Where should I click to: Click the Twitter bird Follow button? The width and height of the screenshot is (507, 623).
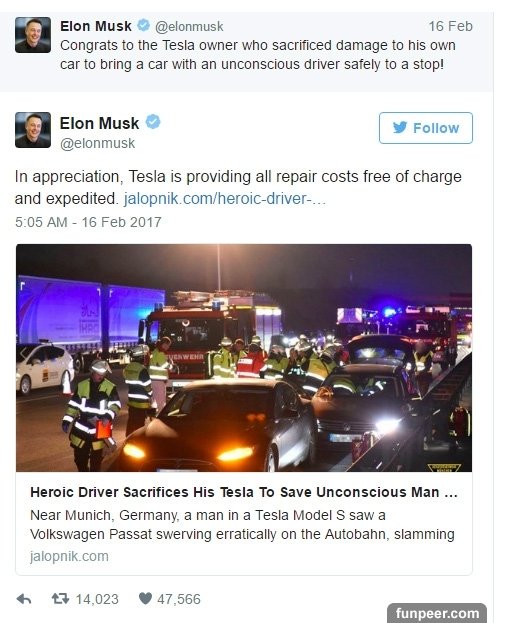(426, 128)
